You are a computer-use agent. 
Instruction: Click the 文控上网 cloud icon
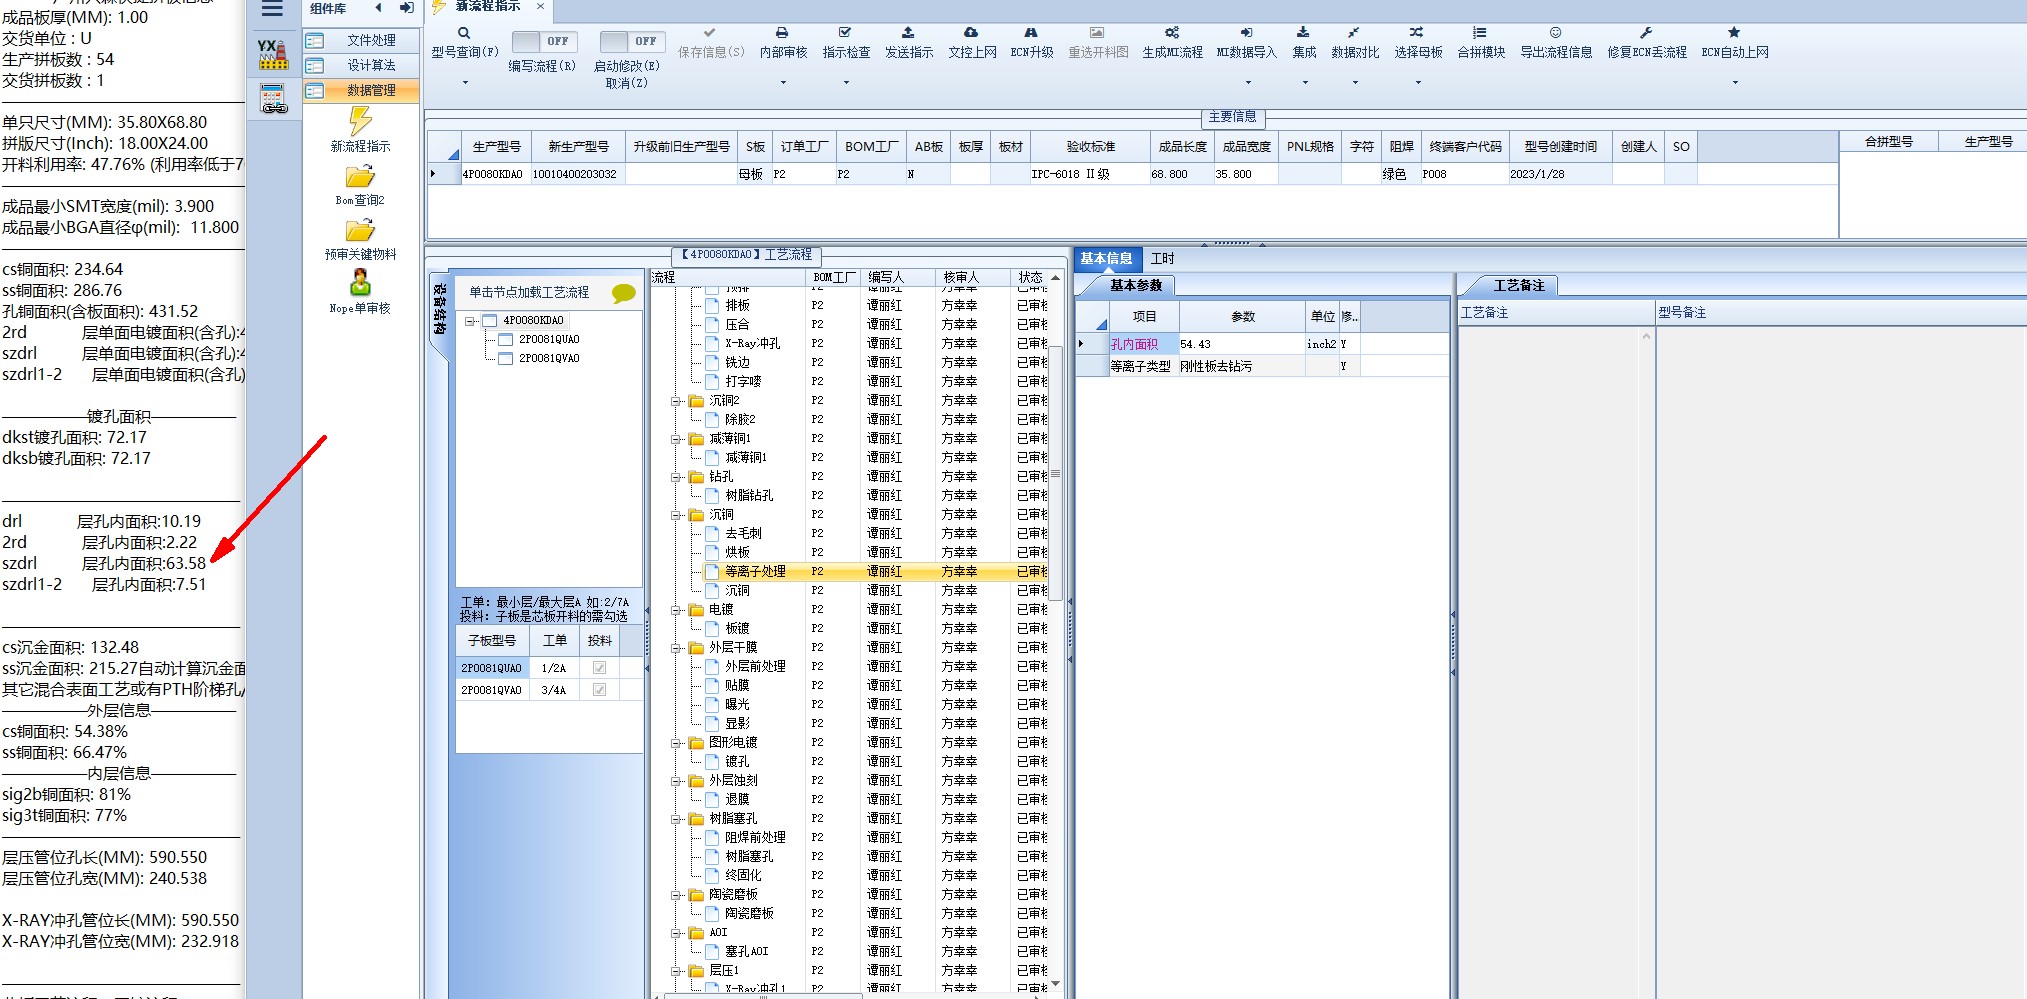click(x=971, y=33)
